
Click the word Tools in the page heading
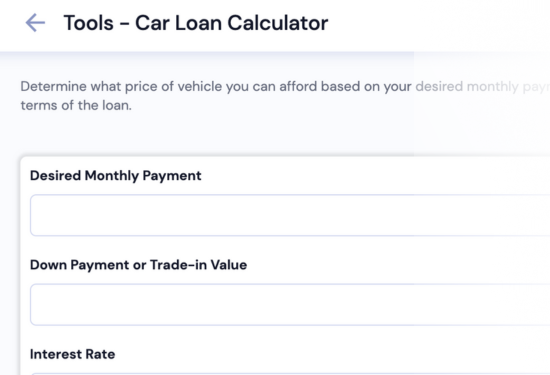(x=88, y=23)
